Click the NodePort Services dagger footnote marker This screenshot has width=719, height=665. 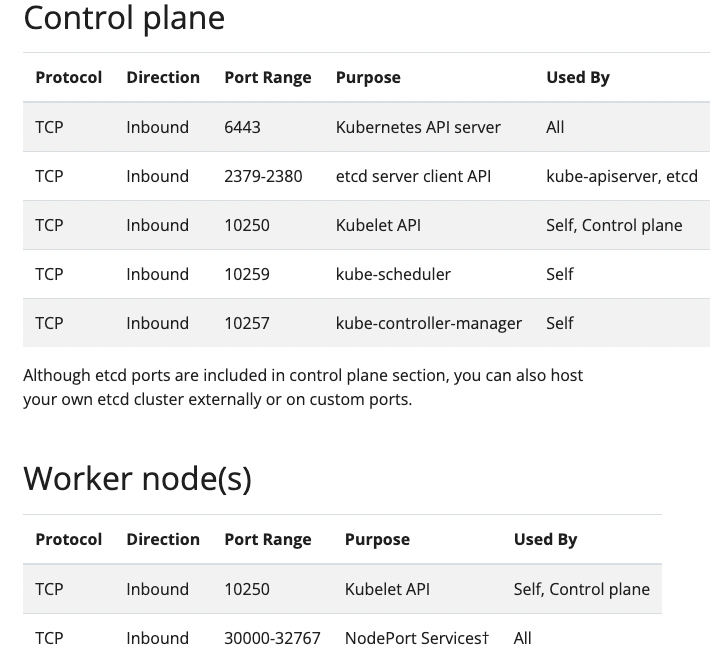click(x=485, y=638)
